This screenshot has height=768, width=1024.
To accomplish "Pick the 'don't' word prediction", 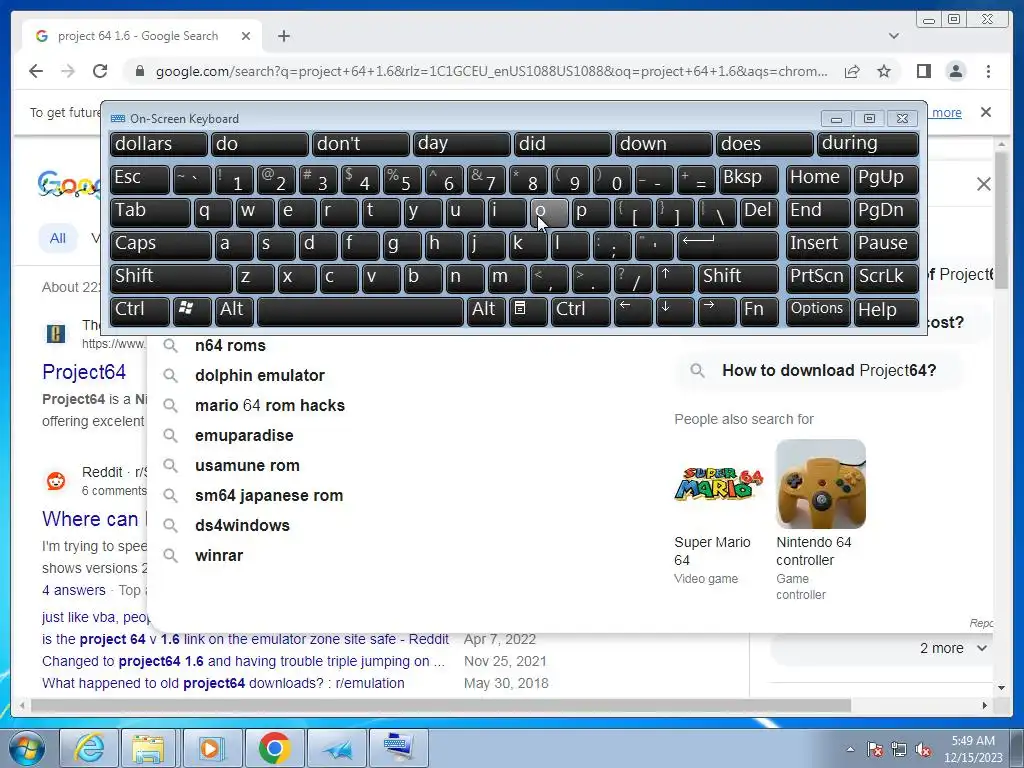I will tap(360, 144).
